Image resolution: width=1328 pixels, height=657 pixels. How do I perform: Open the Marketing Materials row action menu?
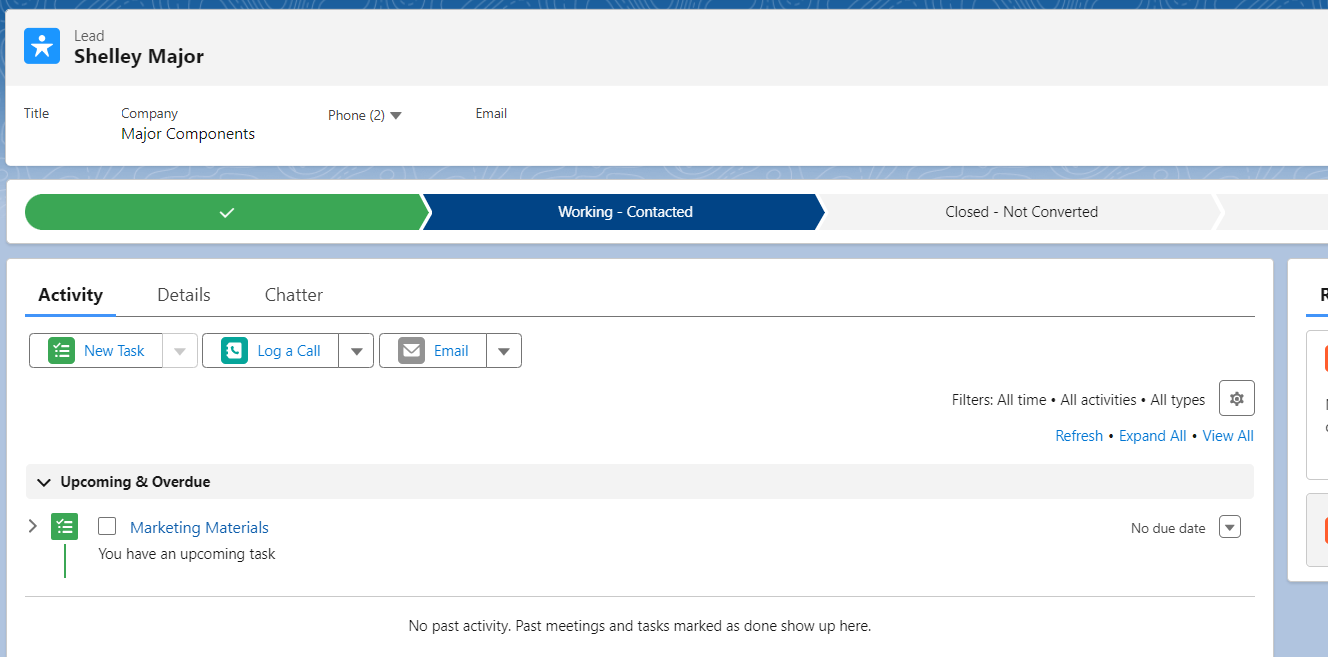pyautogui.click(x=1230, y=527)
